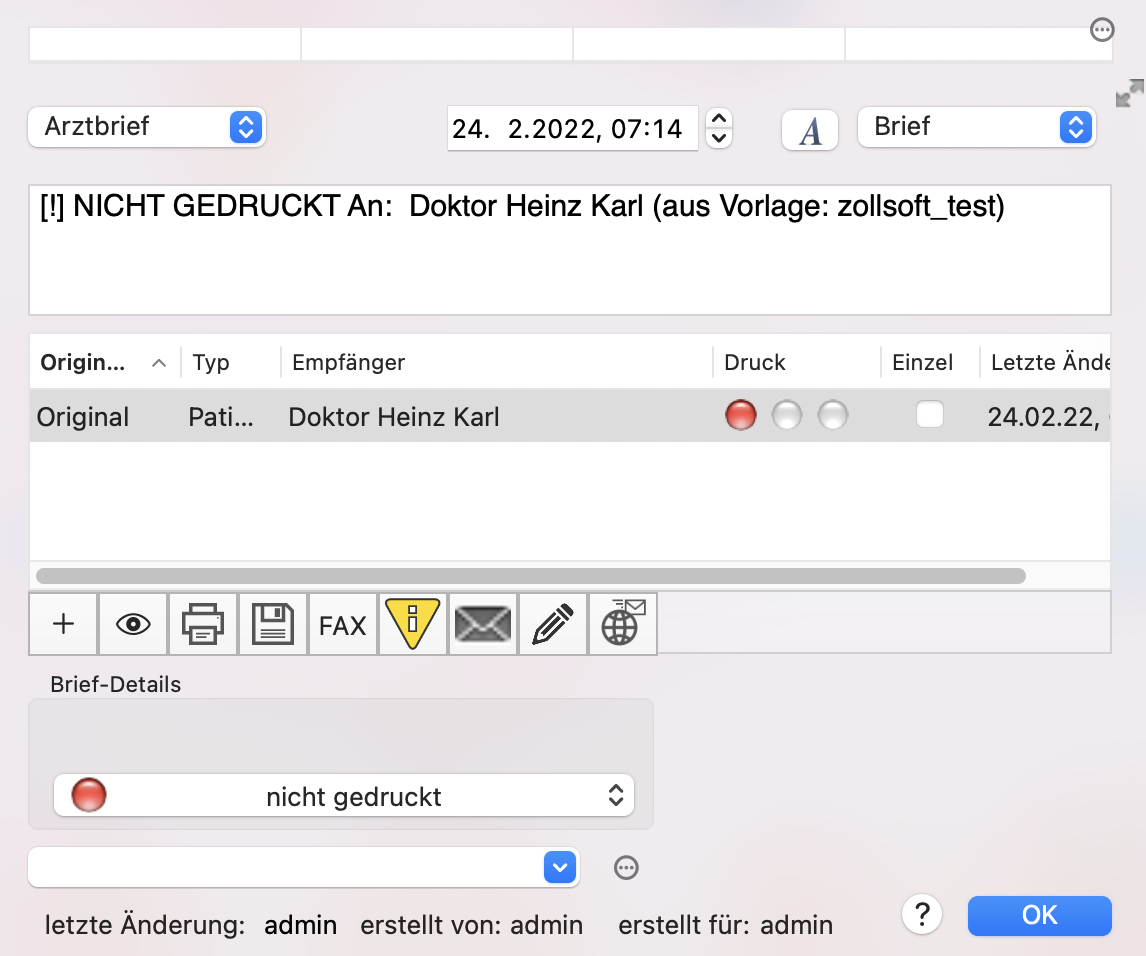Sort by Origin column header
The height and width of the screenshot is (956, 1146).
(x=103, y=363)
